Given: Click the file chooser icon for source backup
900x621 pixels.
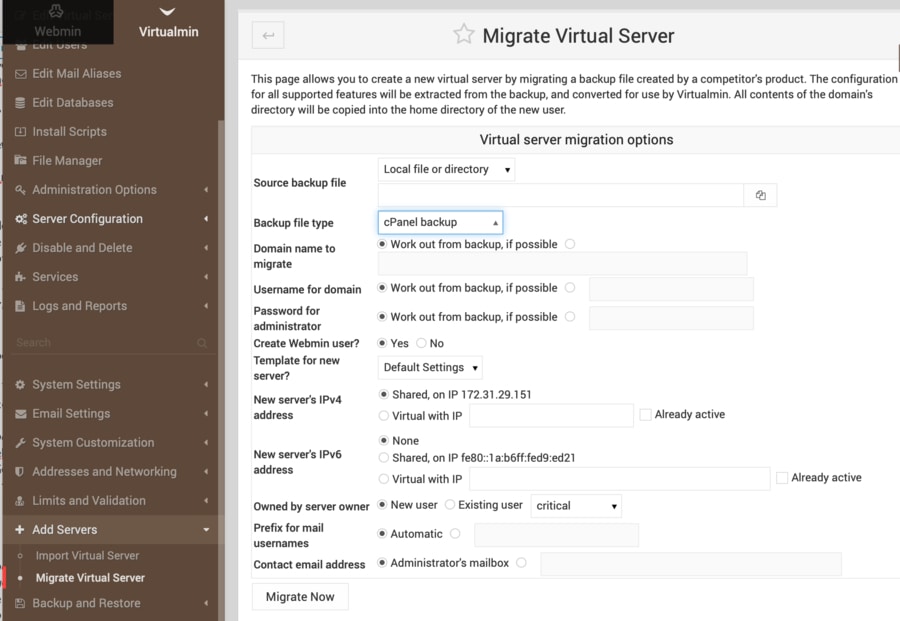Looking at the screenshot, I should pos(761,196).
